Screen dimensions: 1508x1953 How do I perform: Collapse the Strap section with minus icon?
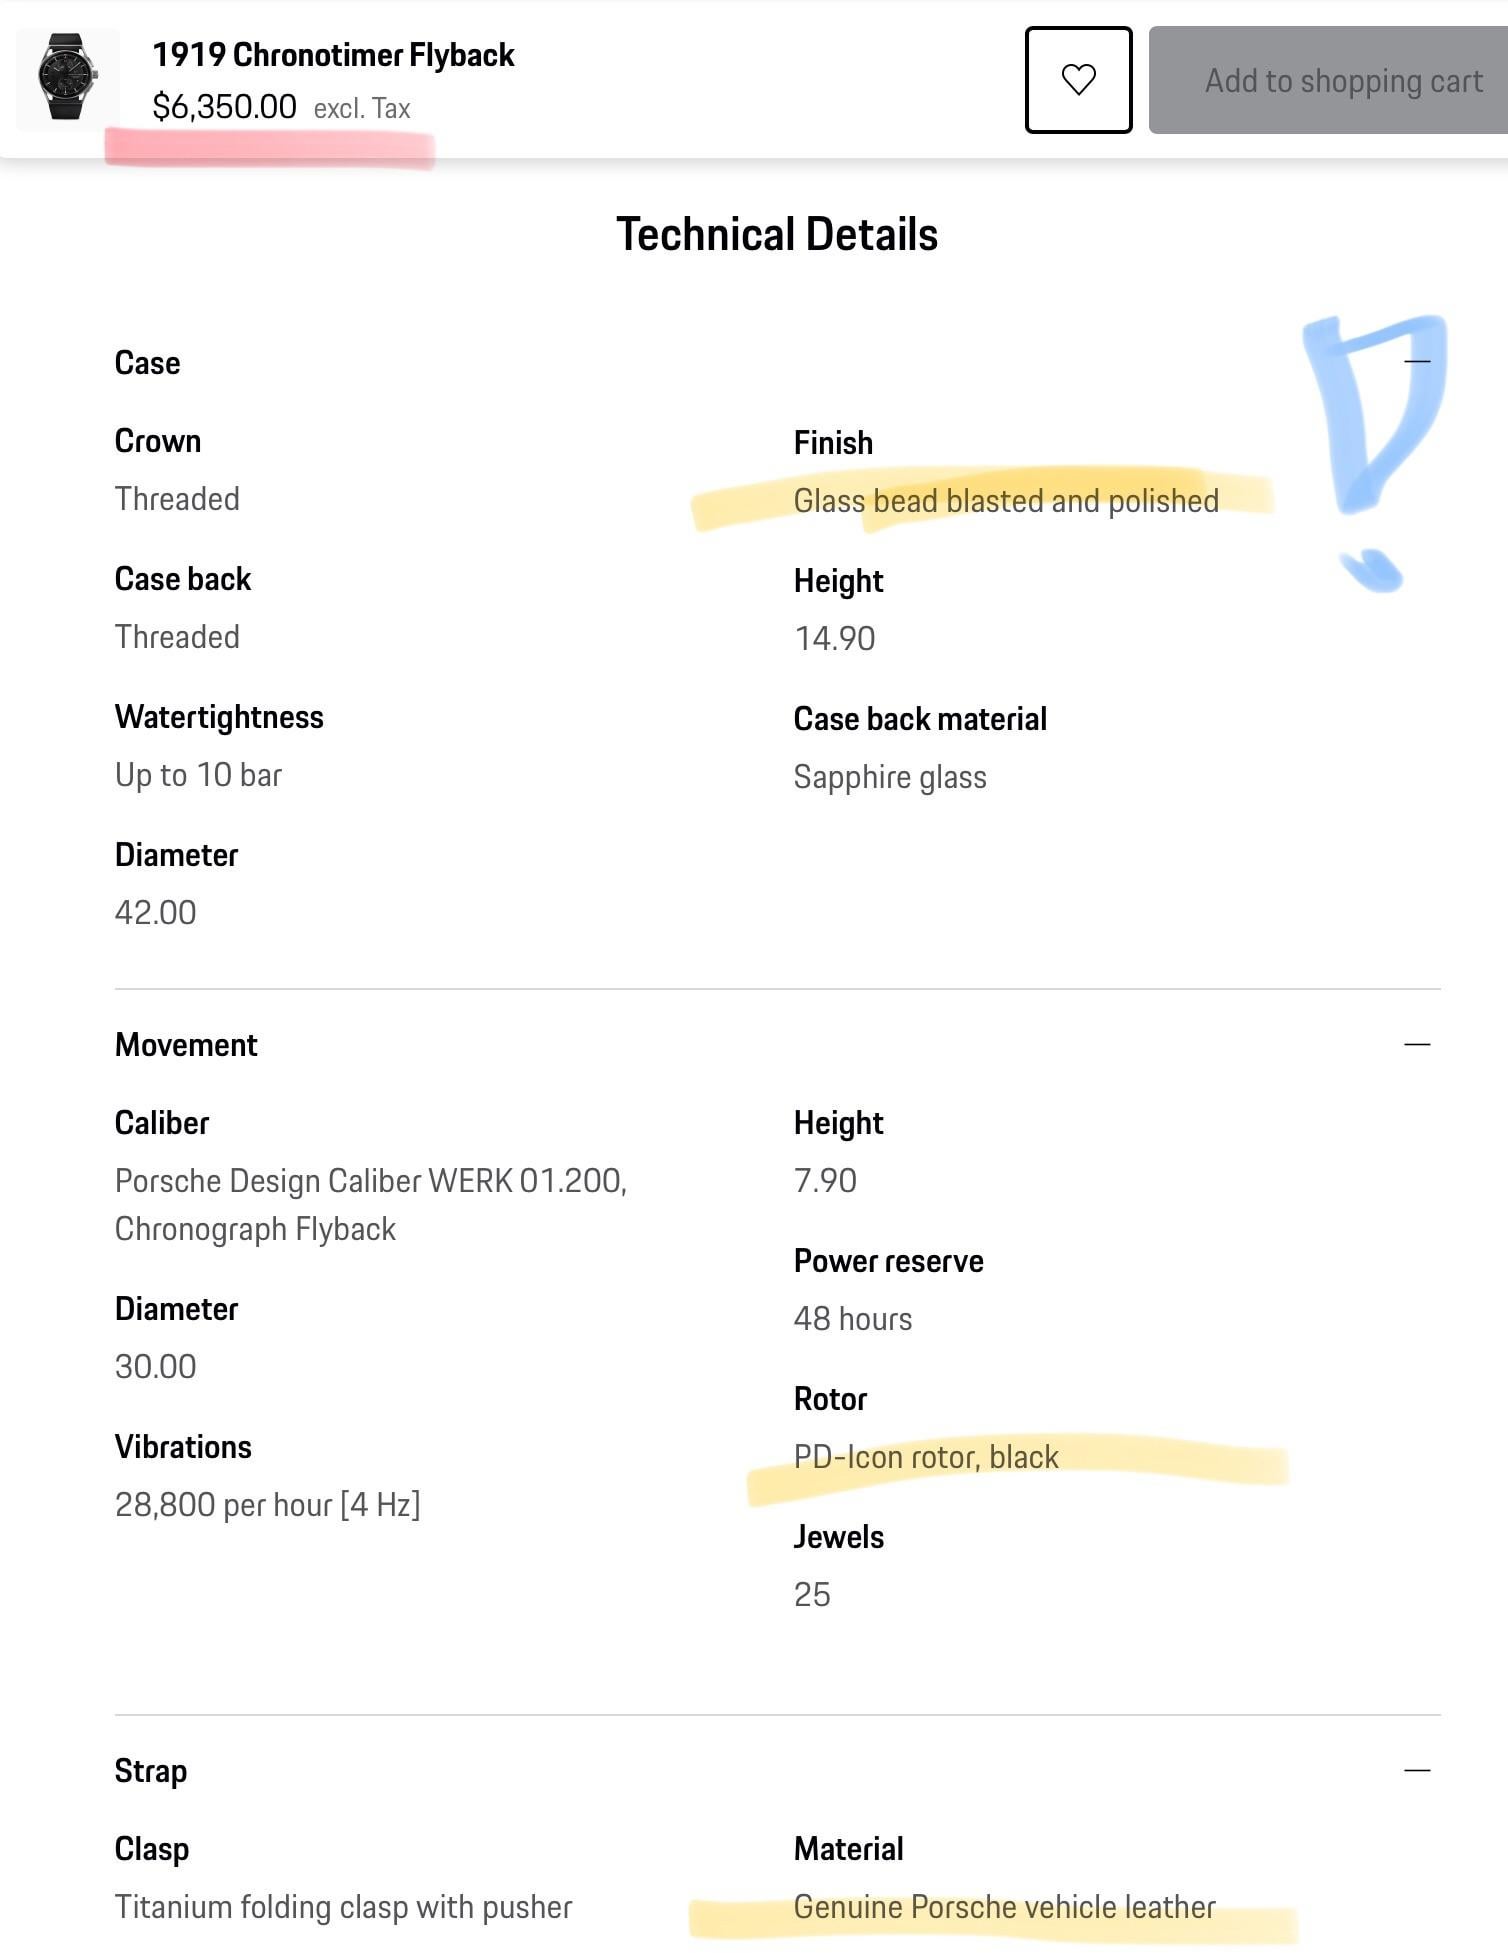[1417, 1770]
